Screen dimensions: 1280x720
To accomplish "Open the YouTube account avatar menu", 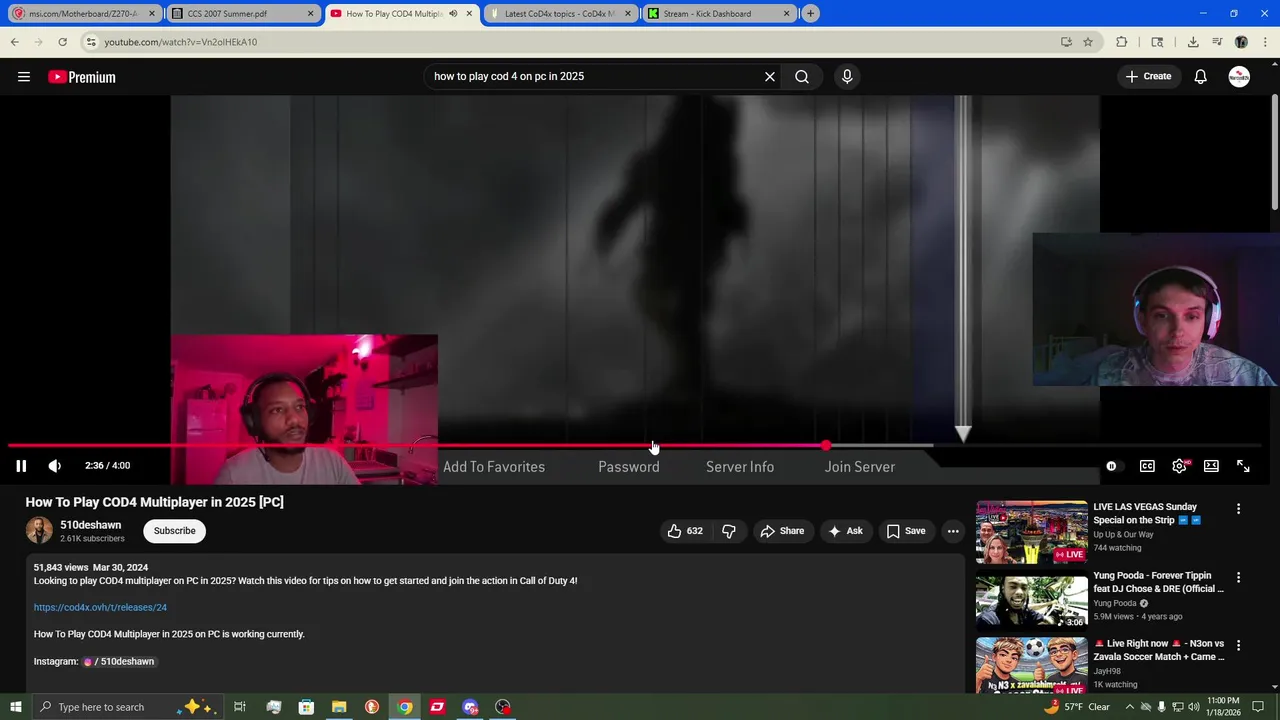I will tap(1239, 77).
